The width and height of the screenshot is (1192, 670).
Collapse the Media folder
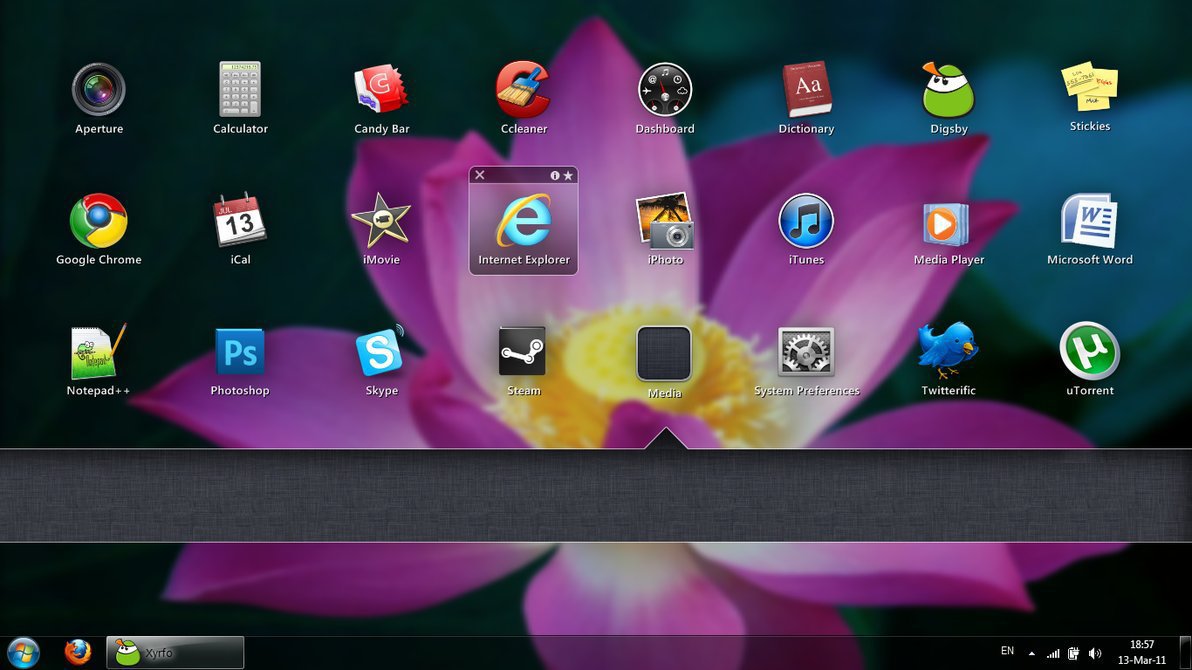pyautogui.click(x=664, y=353)
